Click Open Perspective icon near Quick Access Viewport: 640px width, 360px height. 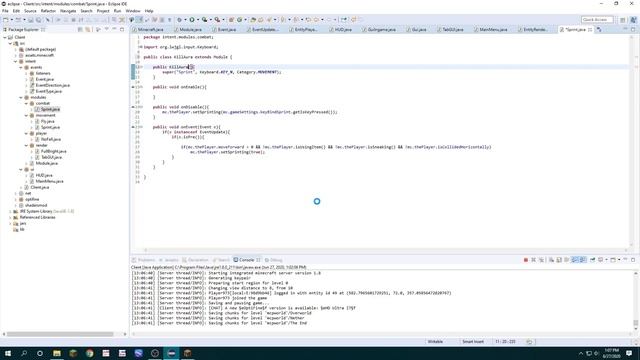(x=622, y=20)
